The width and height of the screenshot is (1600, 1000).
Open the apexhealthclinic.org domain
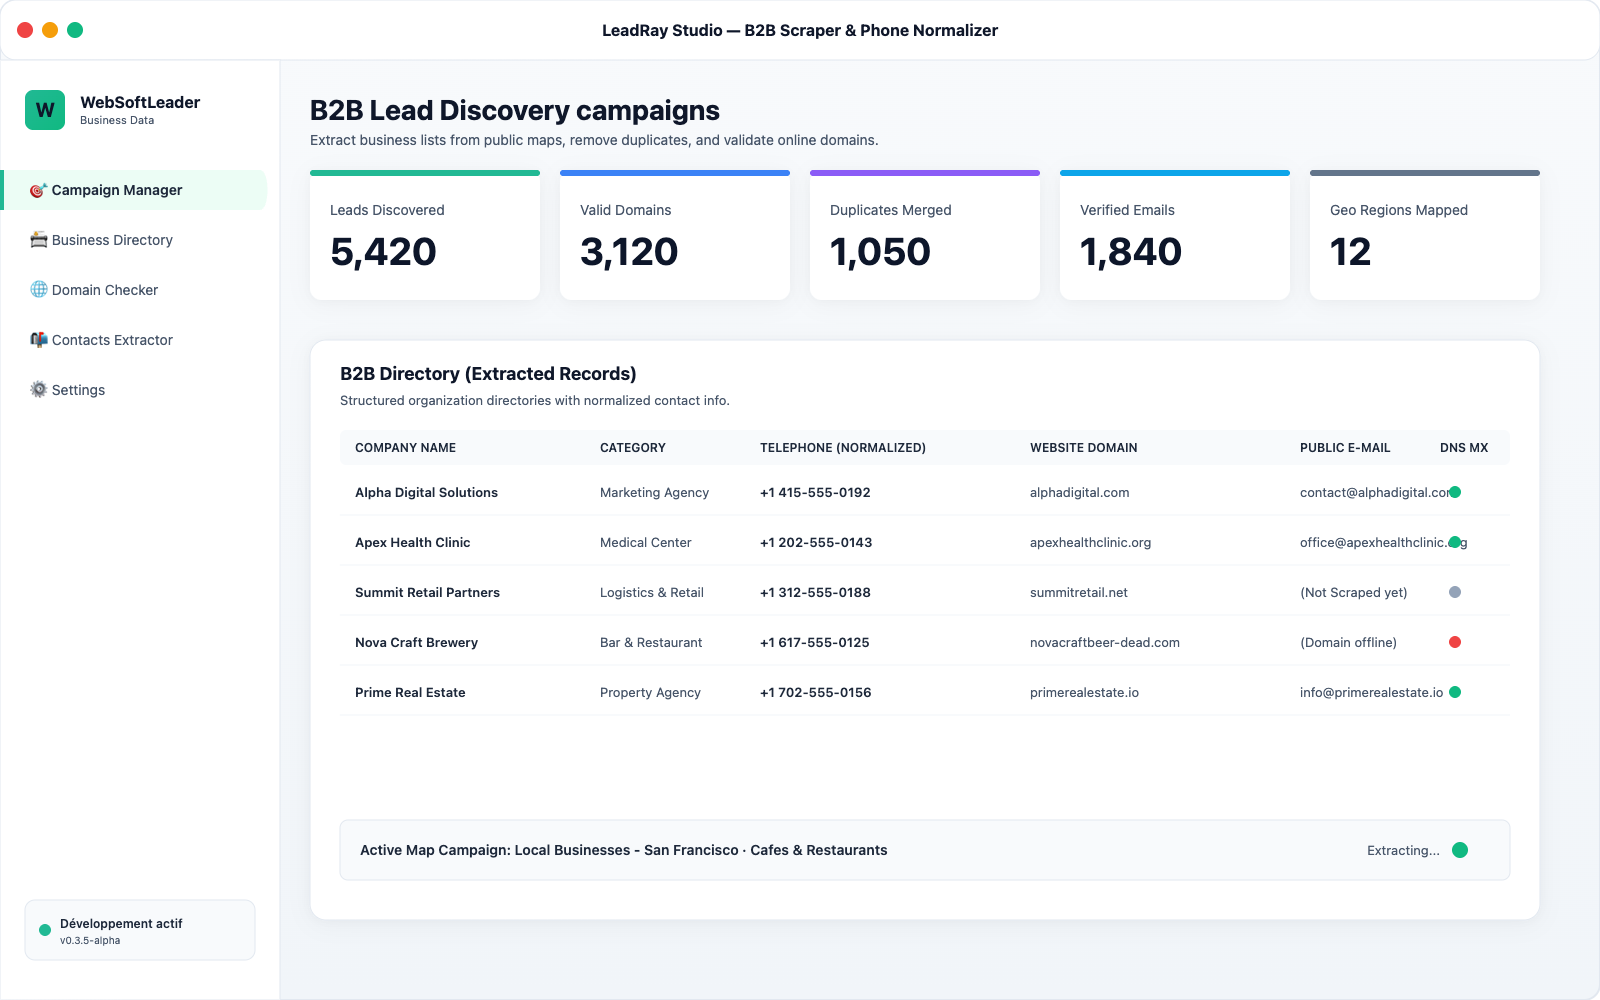pos(1090,542)
